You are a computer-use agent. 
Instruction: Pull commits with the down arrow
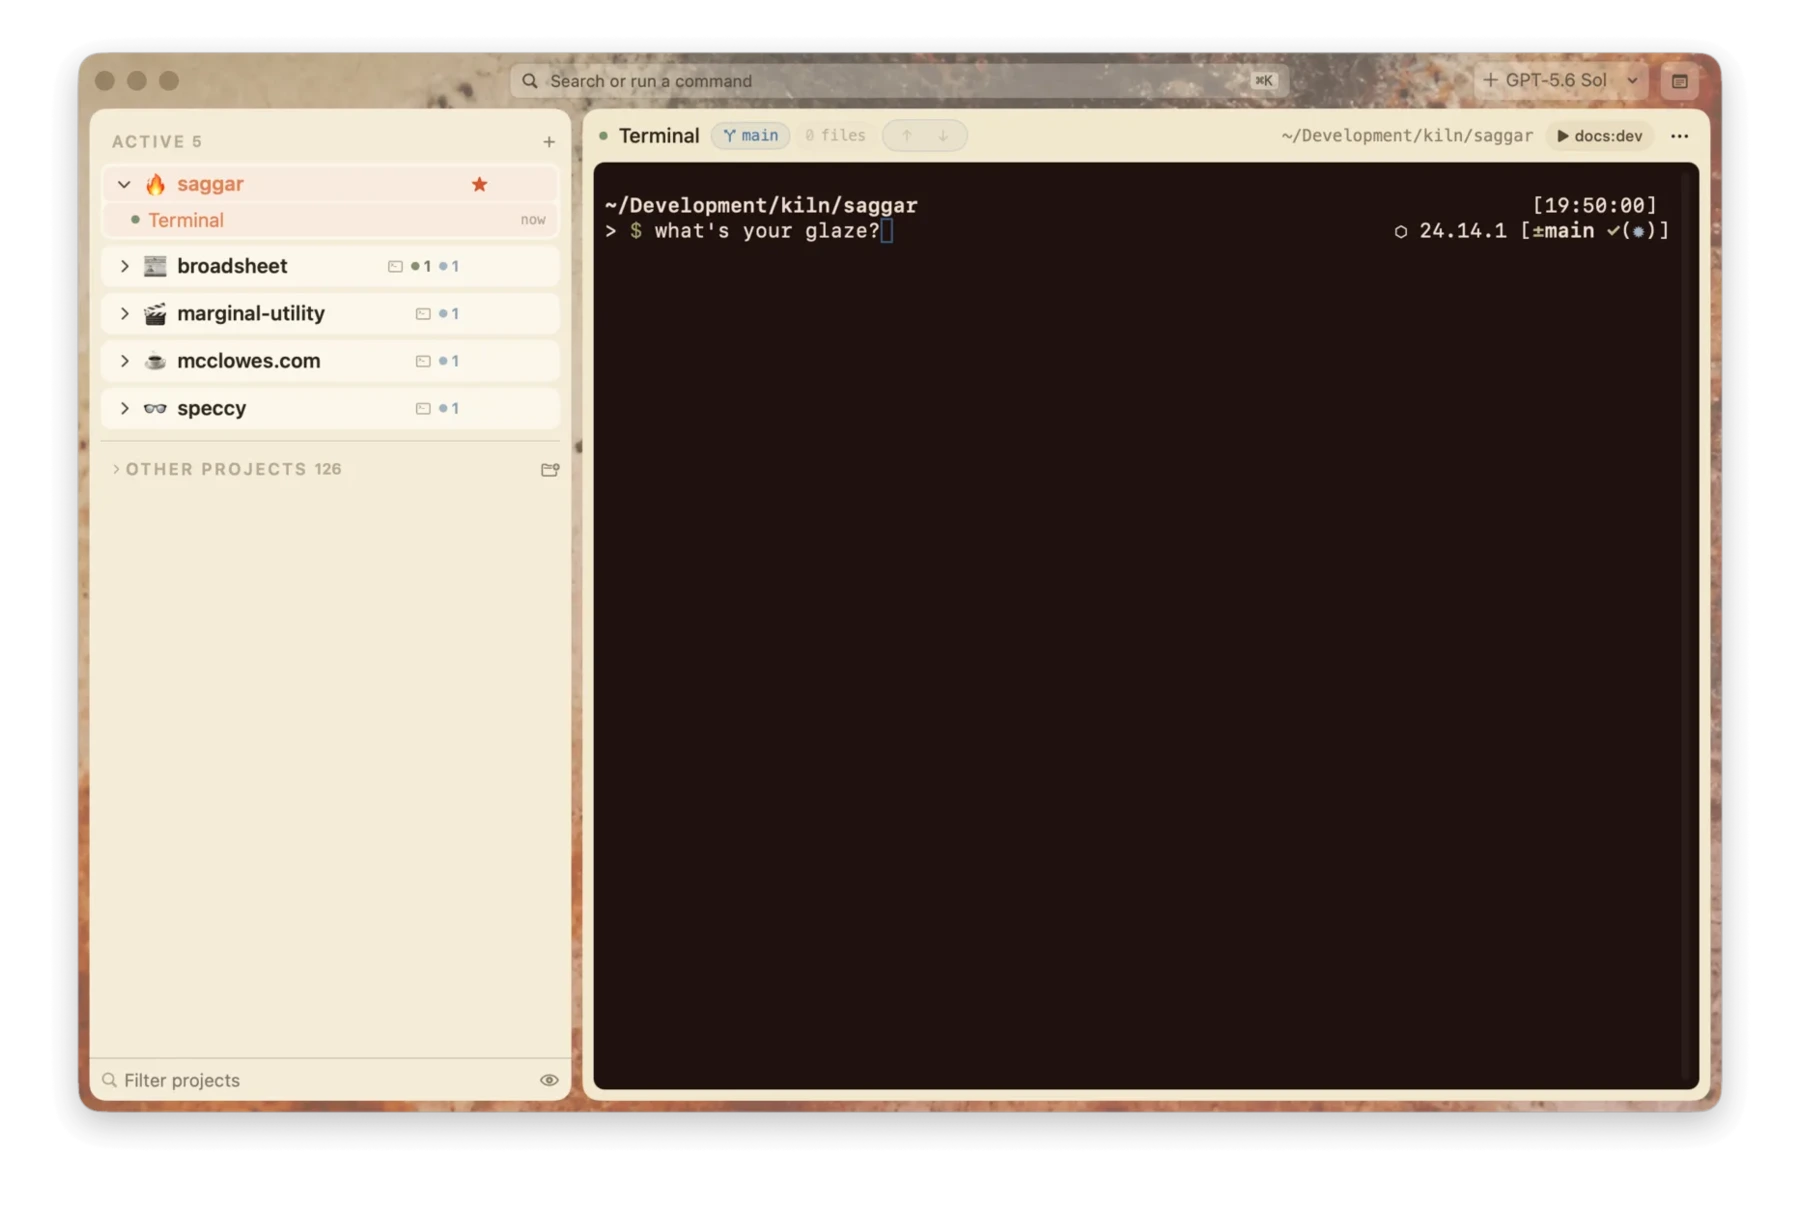(x=943, y=135)
